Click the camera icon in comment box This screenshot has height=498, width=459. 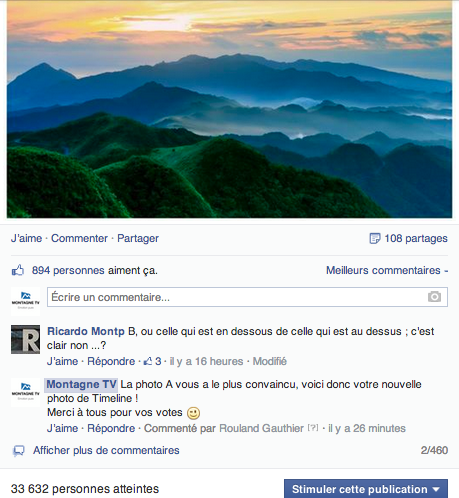pyautogui.click(x=434, y=297)
